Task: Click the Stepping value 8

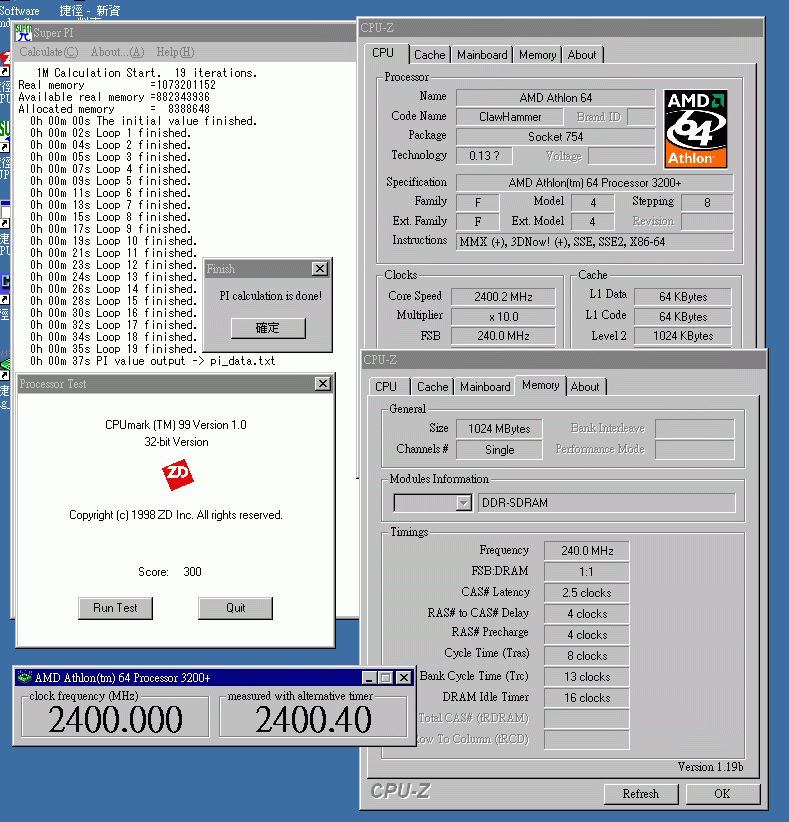Action: coord(707,202)
